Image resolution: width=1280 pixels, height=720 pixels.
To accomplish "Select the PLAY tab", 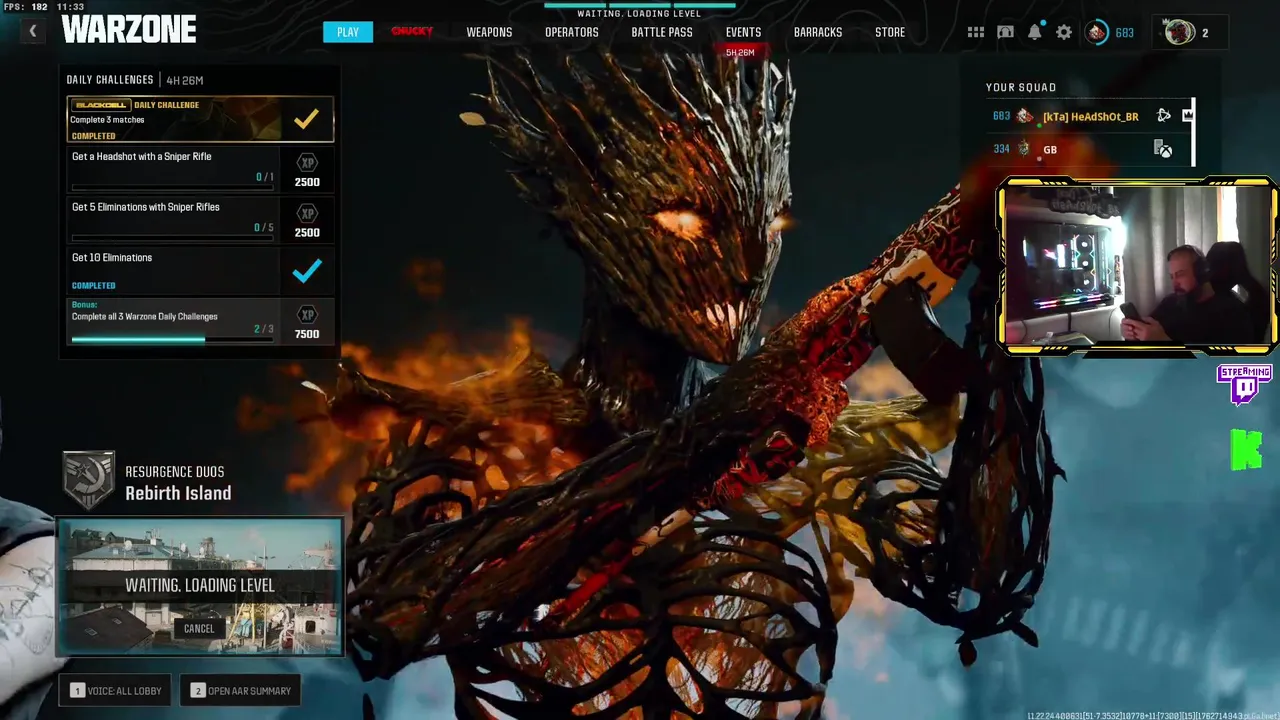I will point(348,32).
